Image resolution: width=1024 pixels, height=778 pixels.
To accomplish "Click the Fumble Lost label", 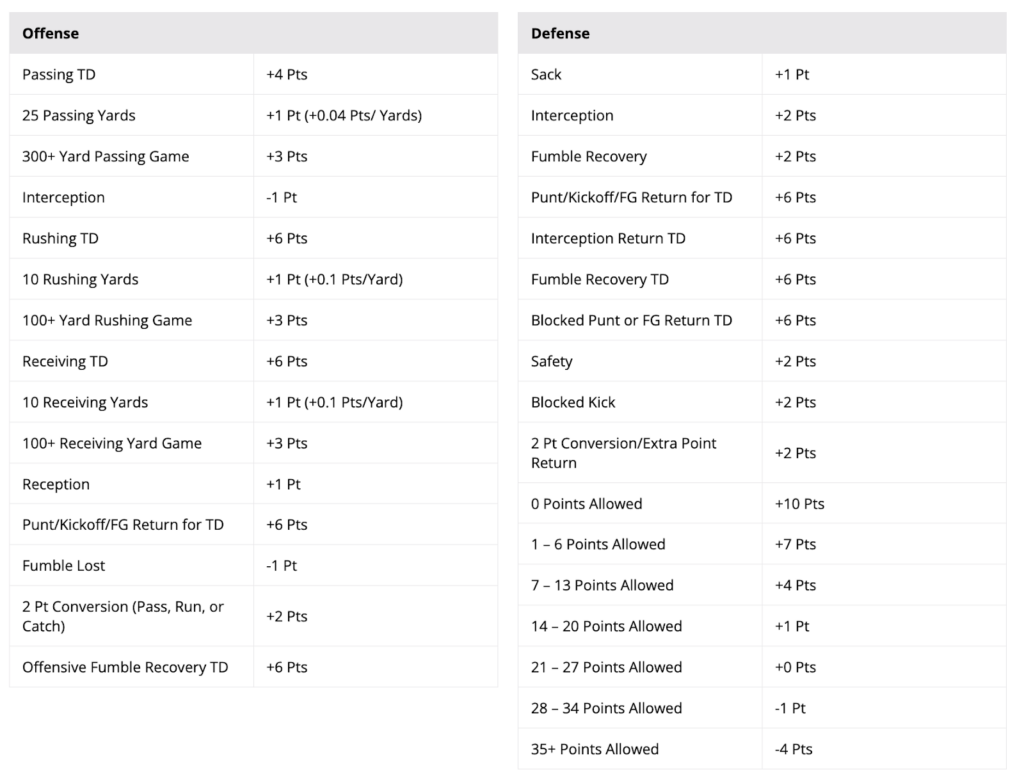I will (x=64, y=565).
